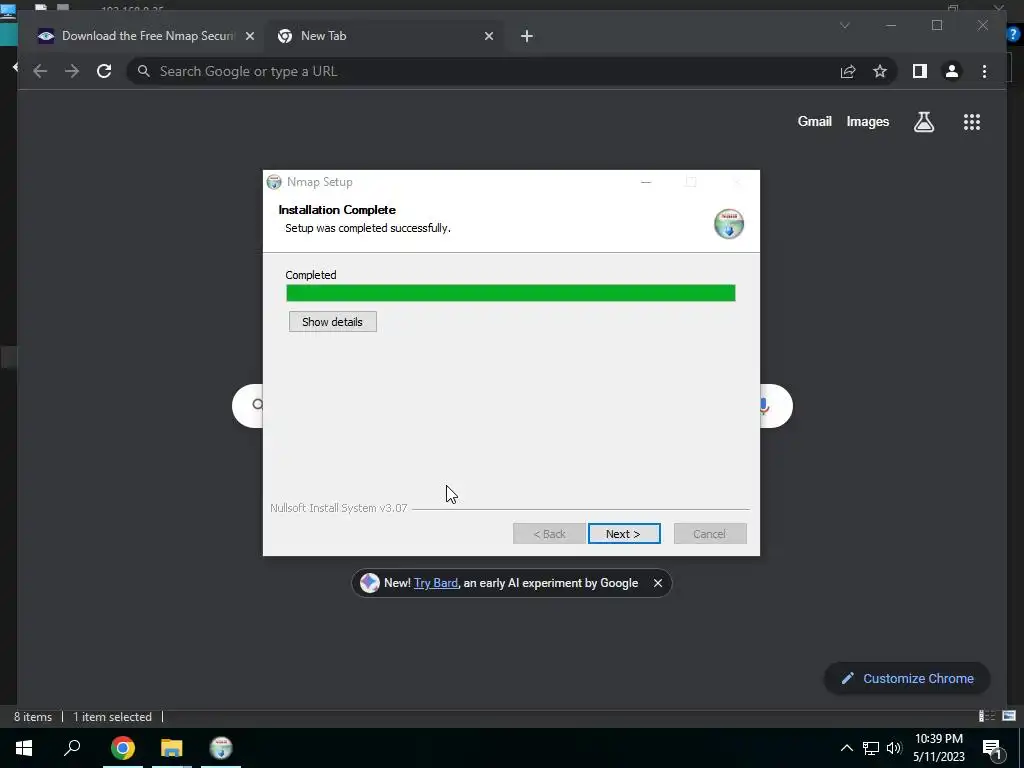Open File Explorer from taskbar

(x=172, y=748)
